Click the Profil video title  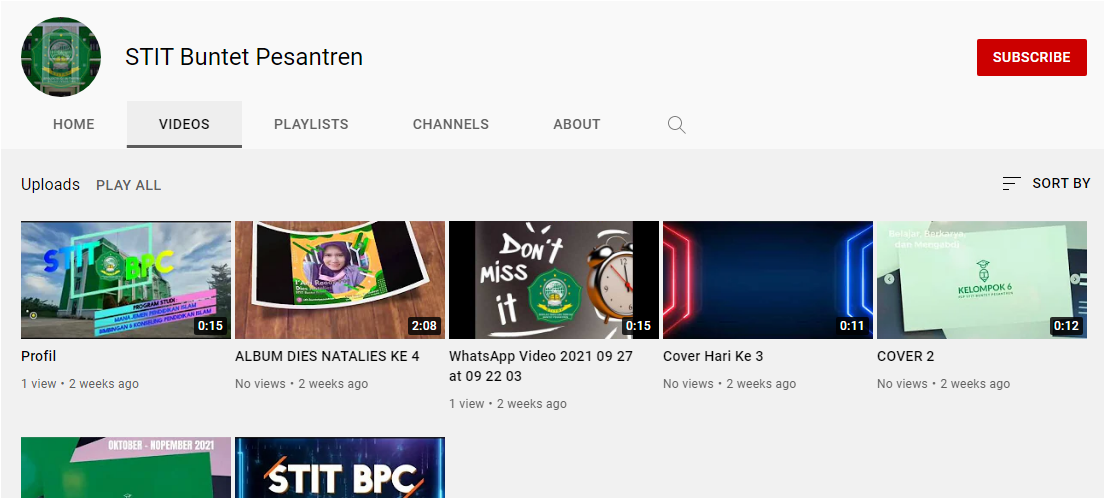tap(39, 356)
